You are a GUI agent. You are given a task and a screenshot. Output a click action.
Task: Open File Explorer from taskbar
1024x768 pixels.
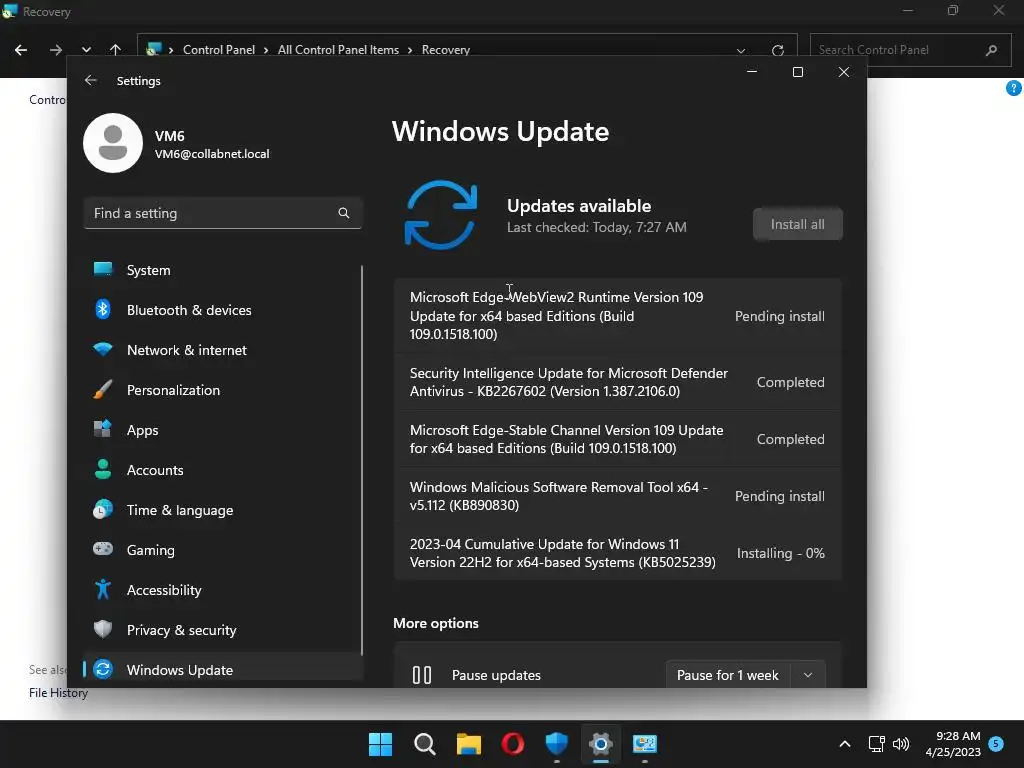point(468,744)
